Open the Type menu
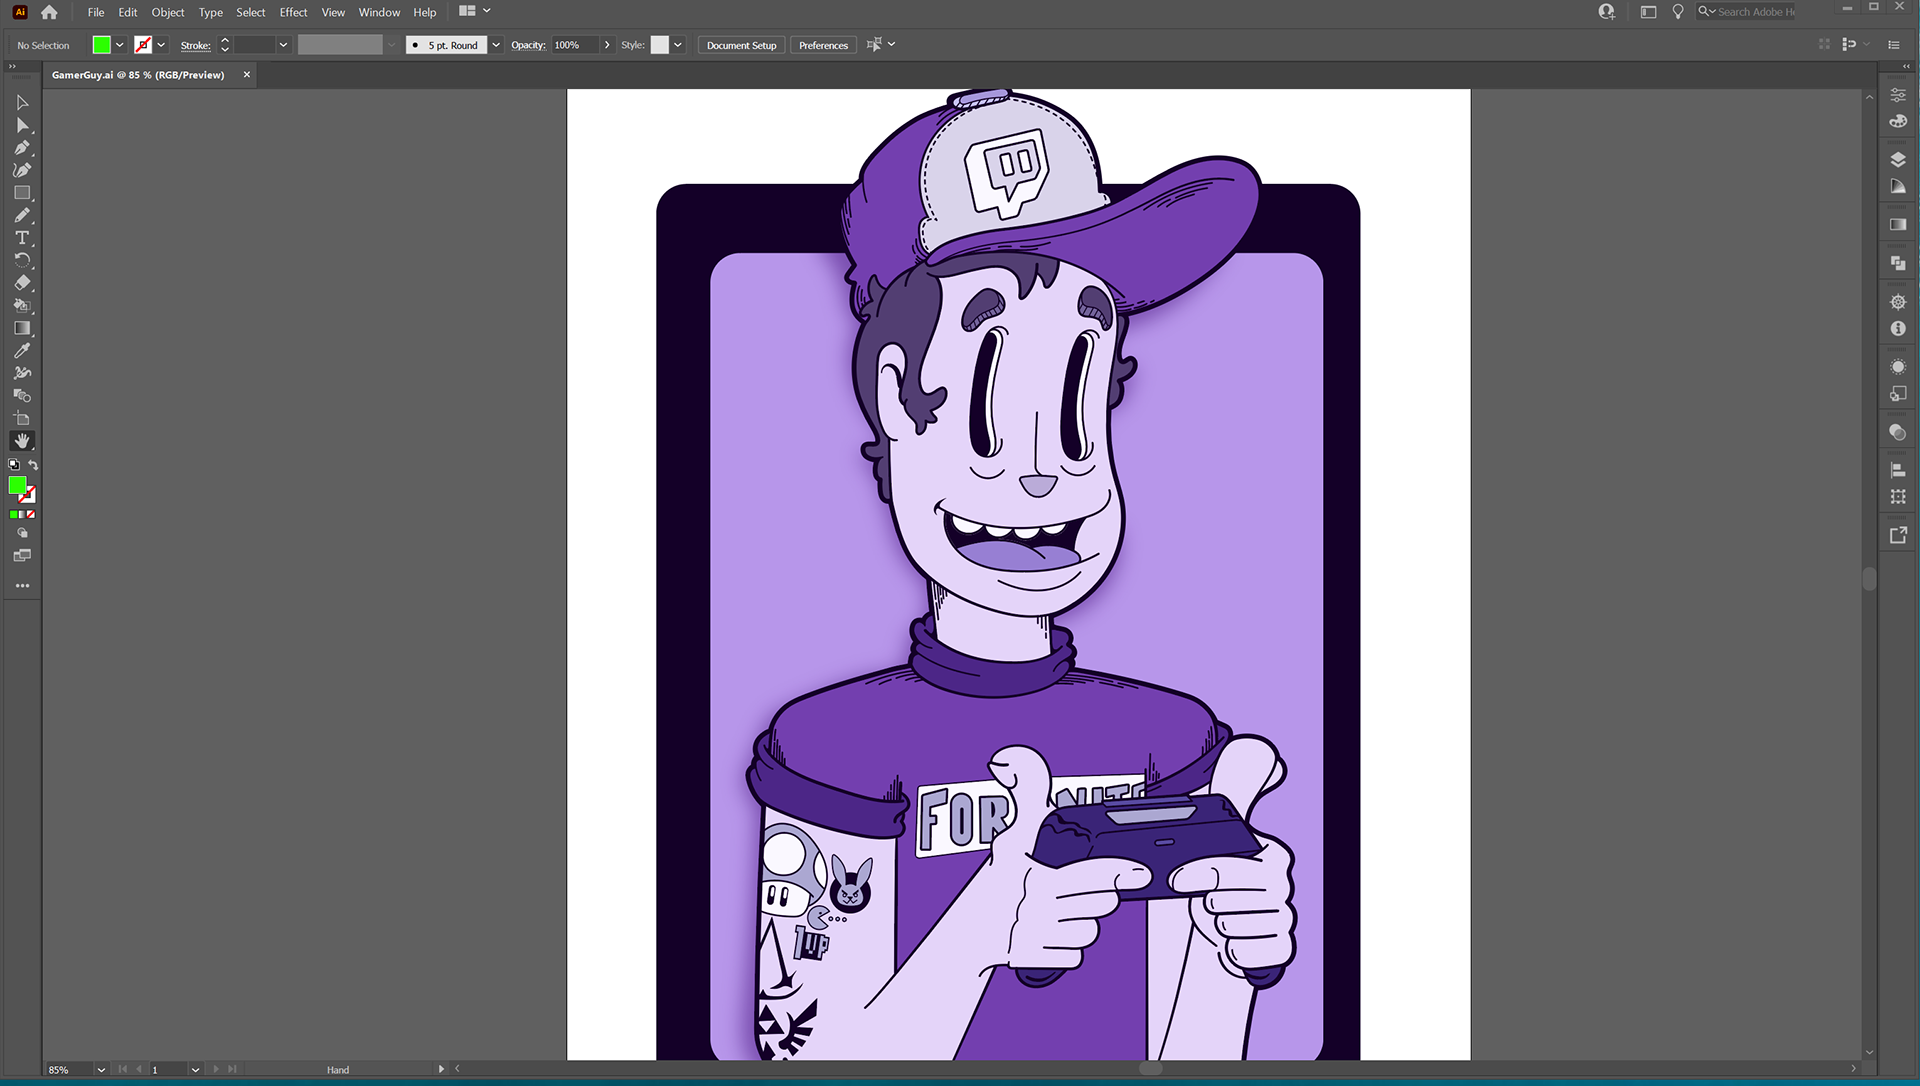1920x1086 pixels. 210,12
